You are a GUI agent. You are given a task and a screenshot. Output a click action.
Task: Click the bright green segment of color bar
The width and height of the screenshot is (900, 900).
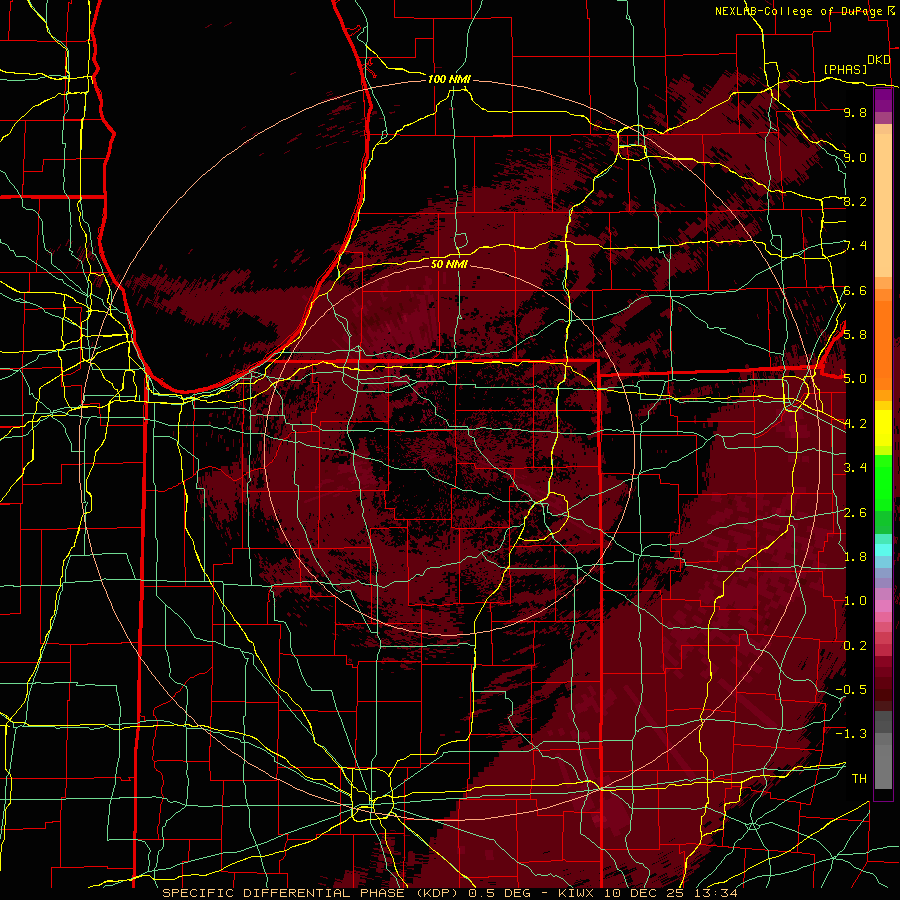(883, 482)
